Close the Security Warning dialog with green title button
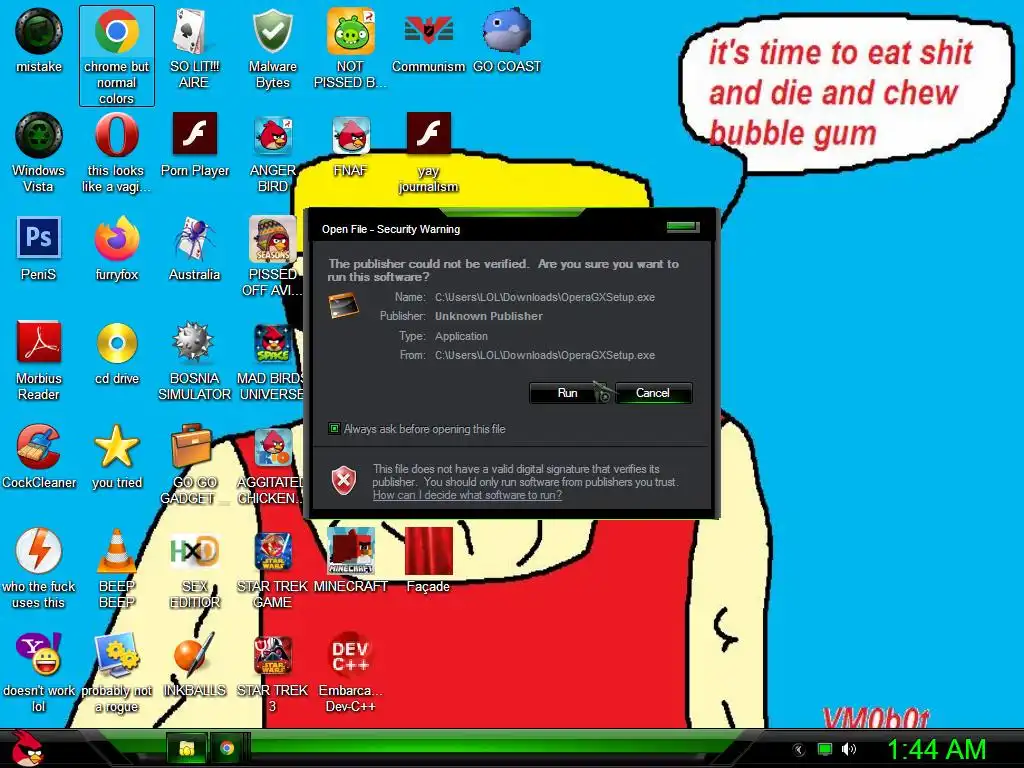Screen dimensions: 1024x768 (682, 226)
